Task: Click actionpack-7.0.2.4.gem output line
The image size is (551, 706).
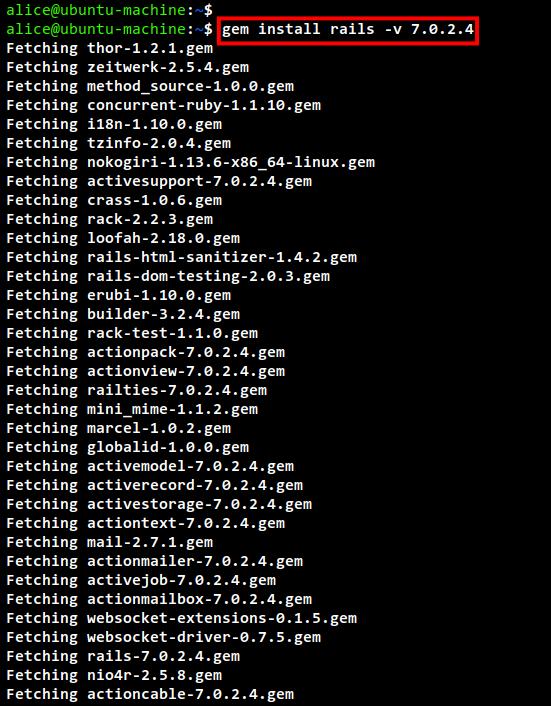Action: click(x=145, y=352)
